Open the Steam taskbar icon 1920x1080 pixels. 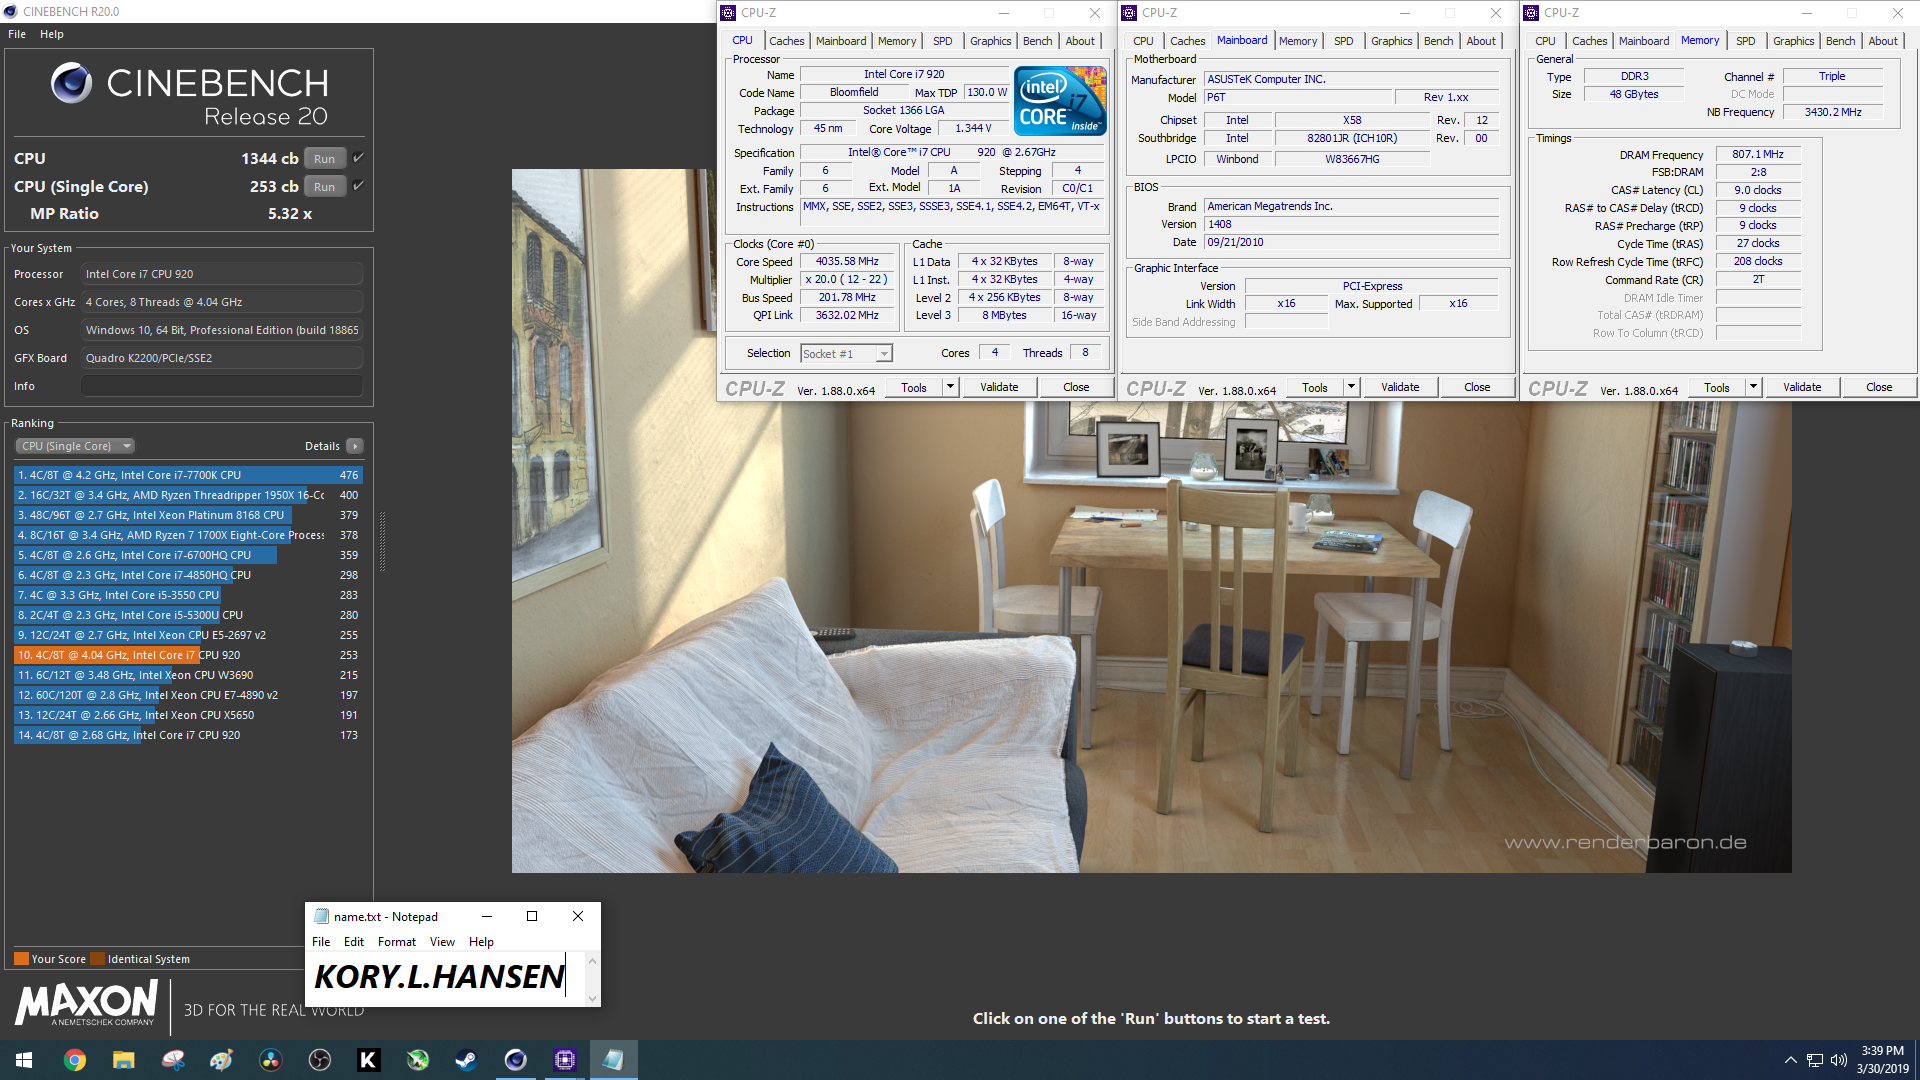pyautogui.click(x=467, y=1060)
